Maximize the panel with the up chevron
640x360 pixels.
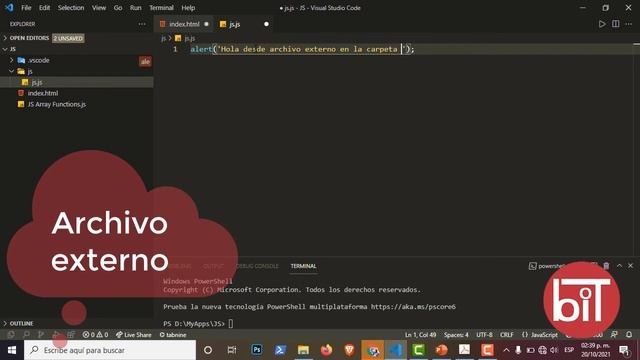pyautogui.click(x=620, y=266)
